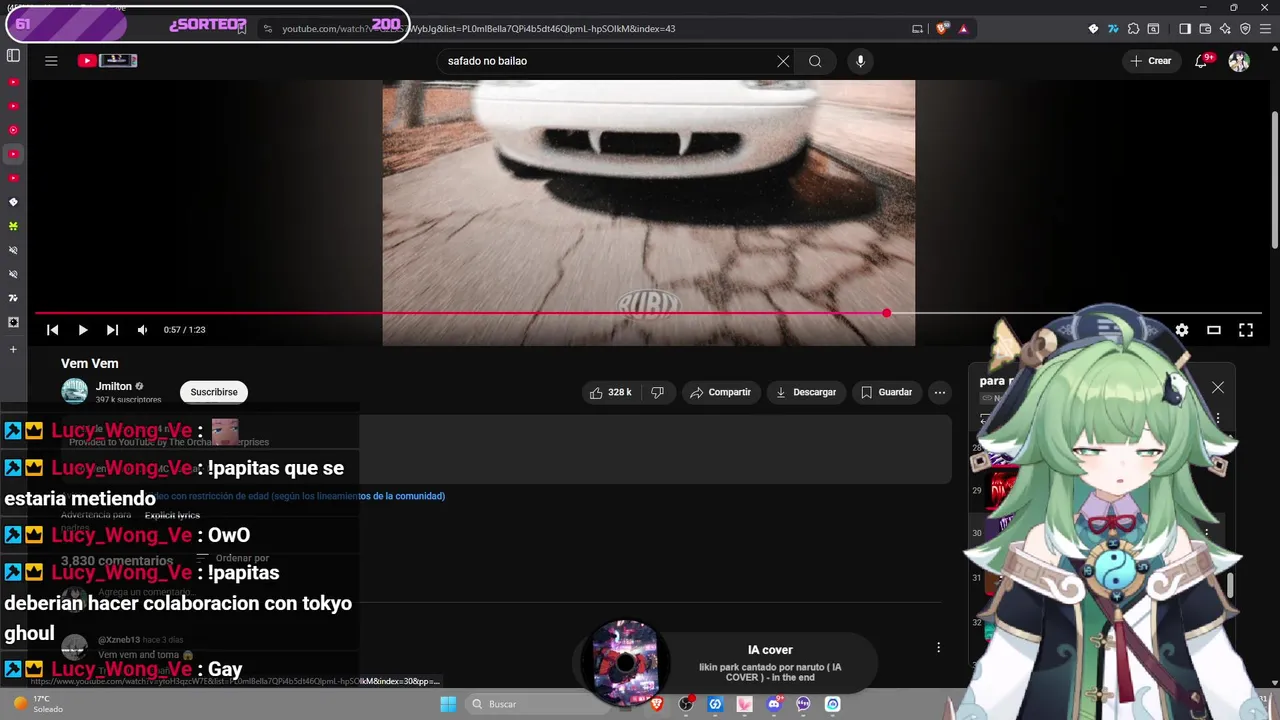This screenshot has width=1280, height=720.
Task: Open the Windows Start menu
Action: [448, 704]
